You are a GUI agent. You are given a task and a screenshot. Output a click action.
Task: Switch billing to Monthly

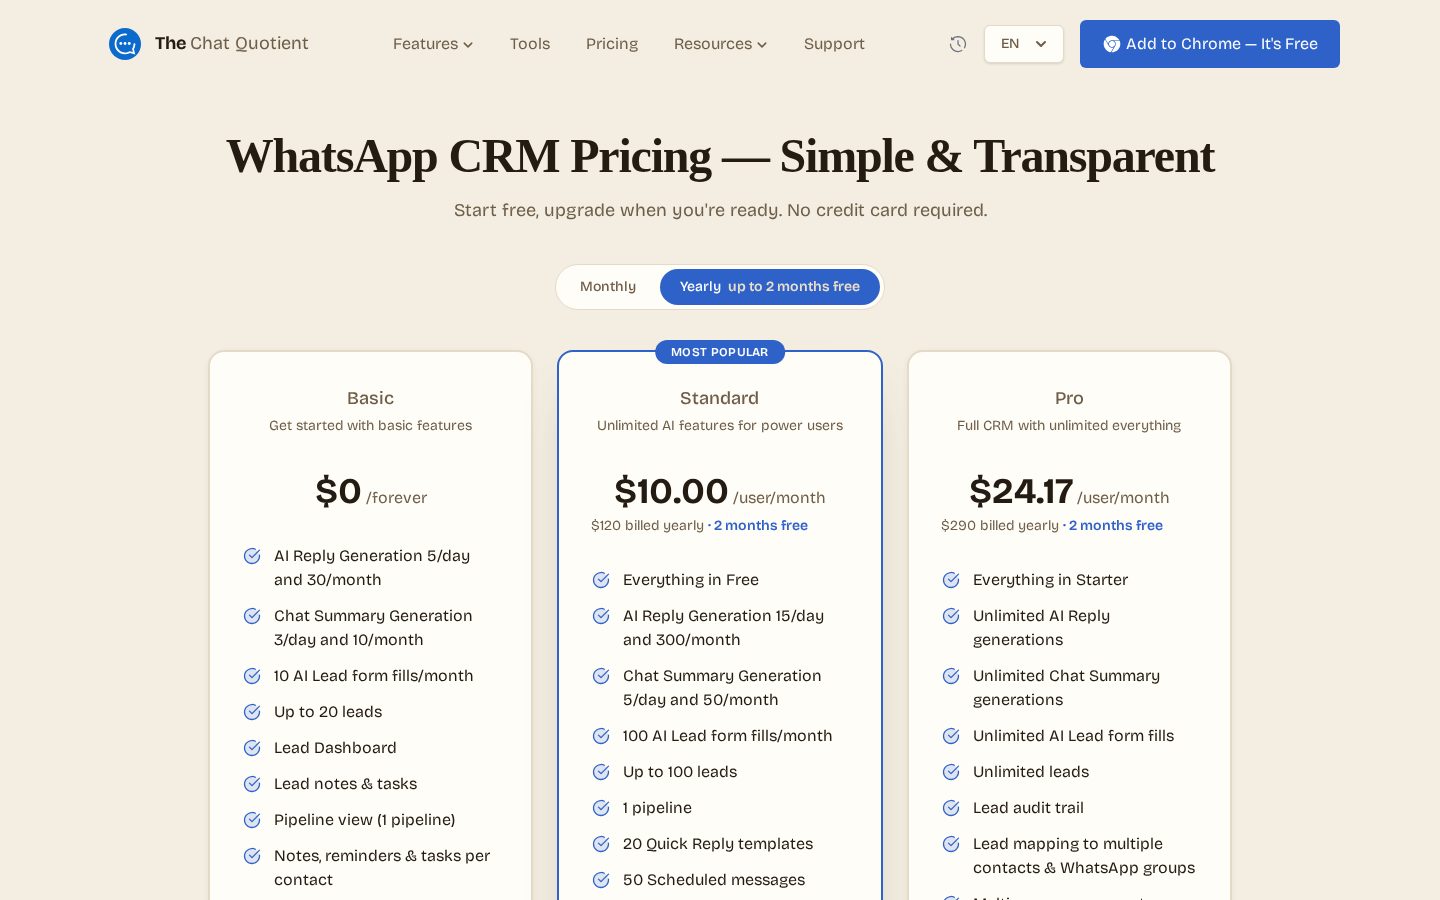(x=608, y=287)
